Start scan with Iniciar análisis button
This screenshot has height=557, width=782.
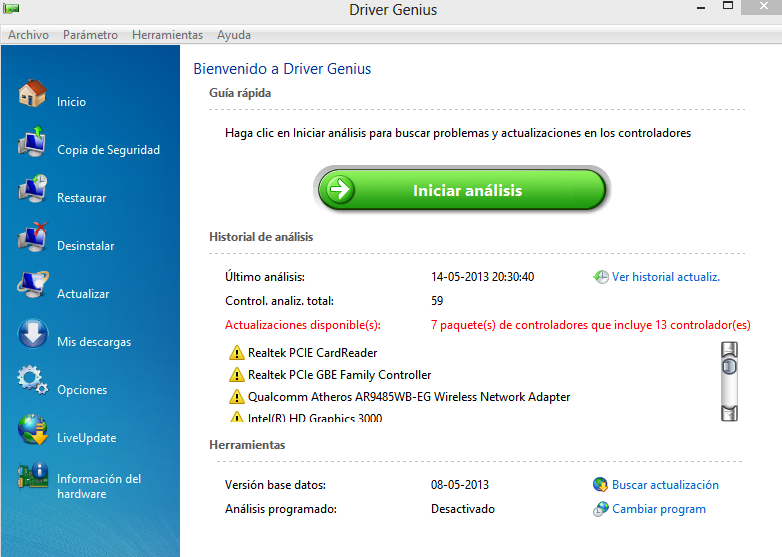point(462,189)
